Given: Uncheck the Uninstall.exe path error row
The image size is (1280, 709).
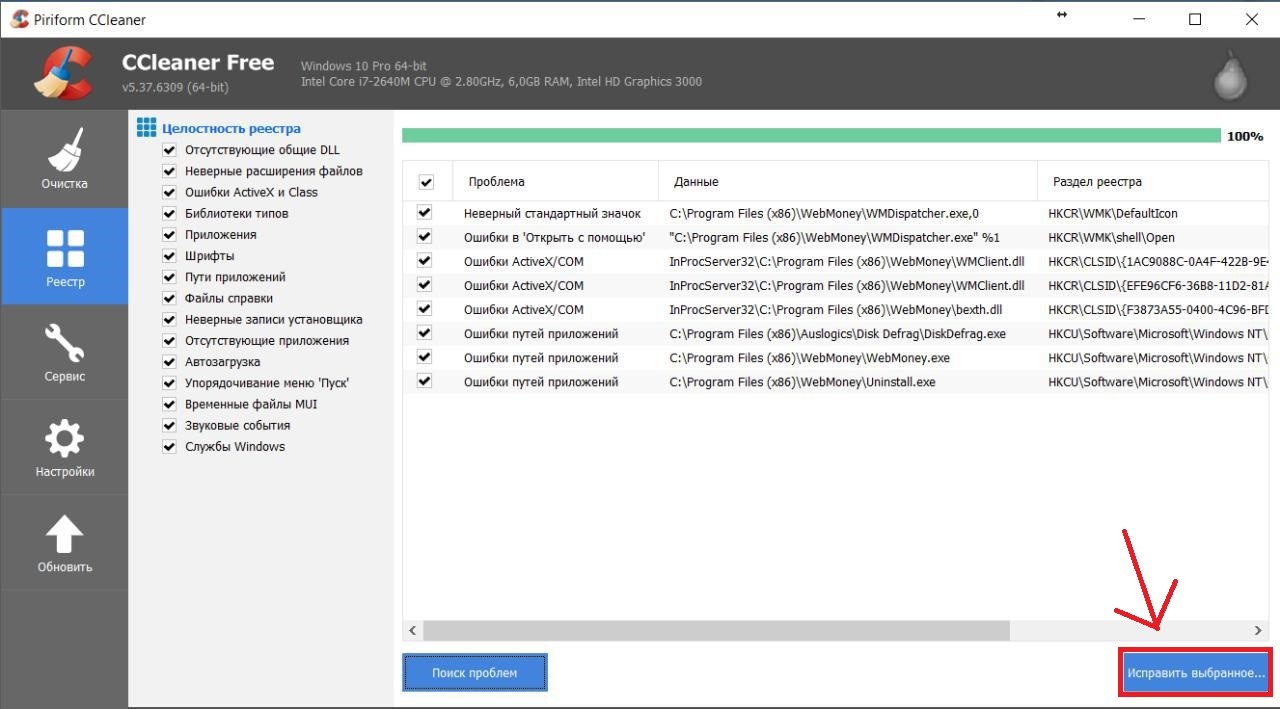Looking at the screenshot, I should [x=424, y=381].
